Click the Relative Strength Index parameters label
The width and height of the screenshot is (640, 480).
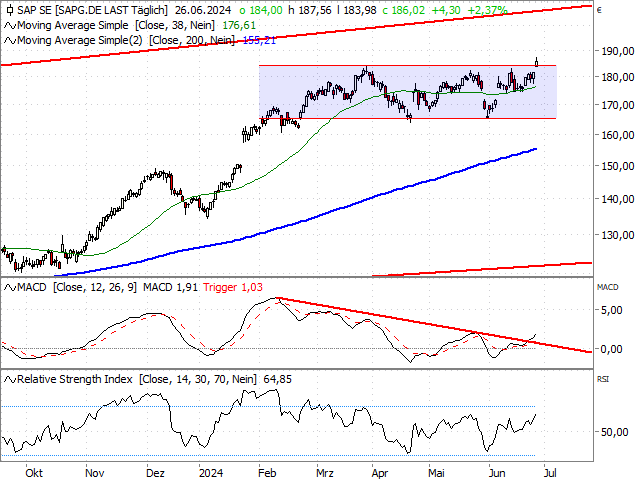pos(137,380)
